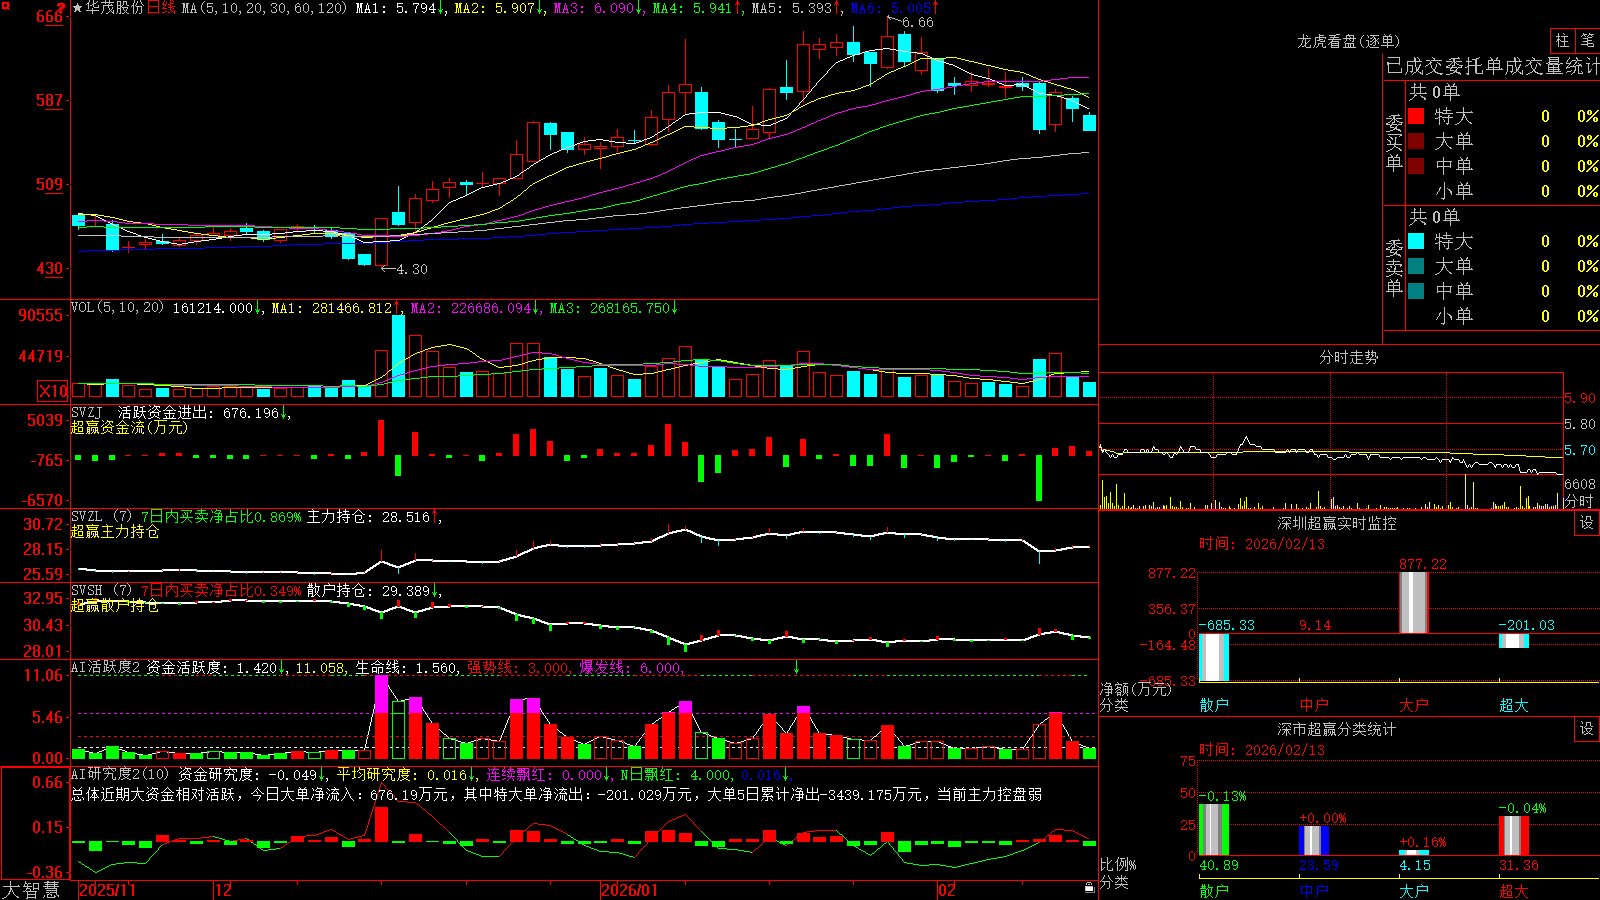Click the 爆发线: 6.000 label

pyautogui.click(x=630, y=668)
